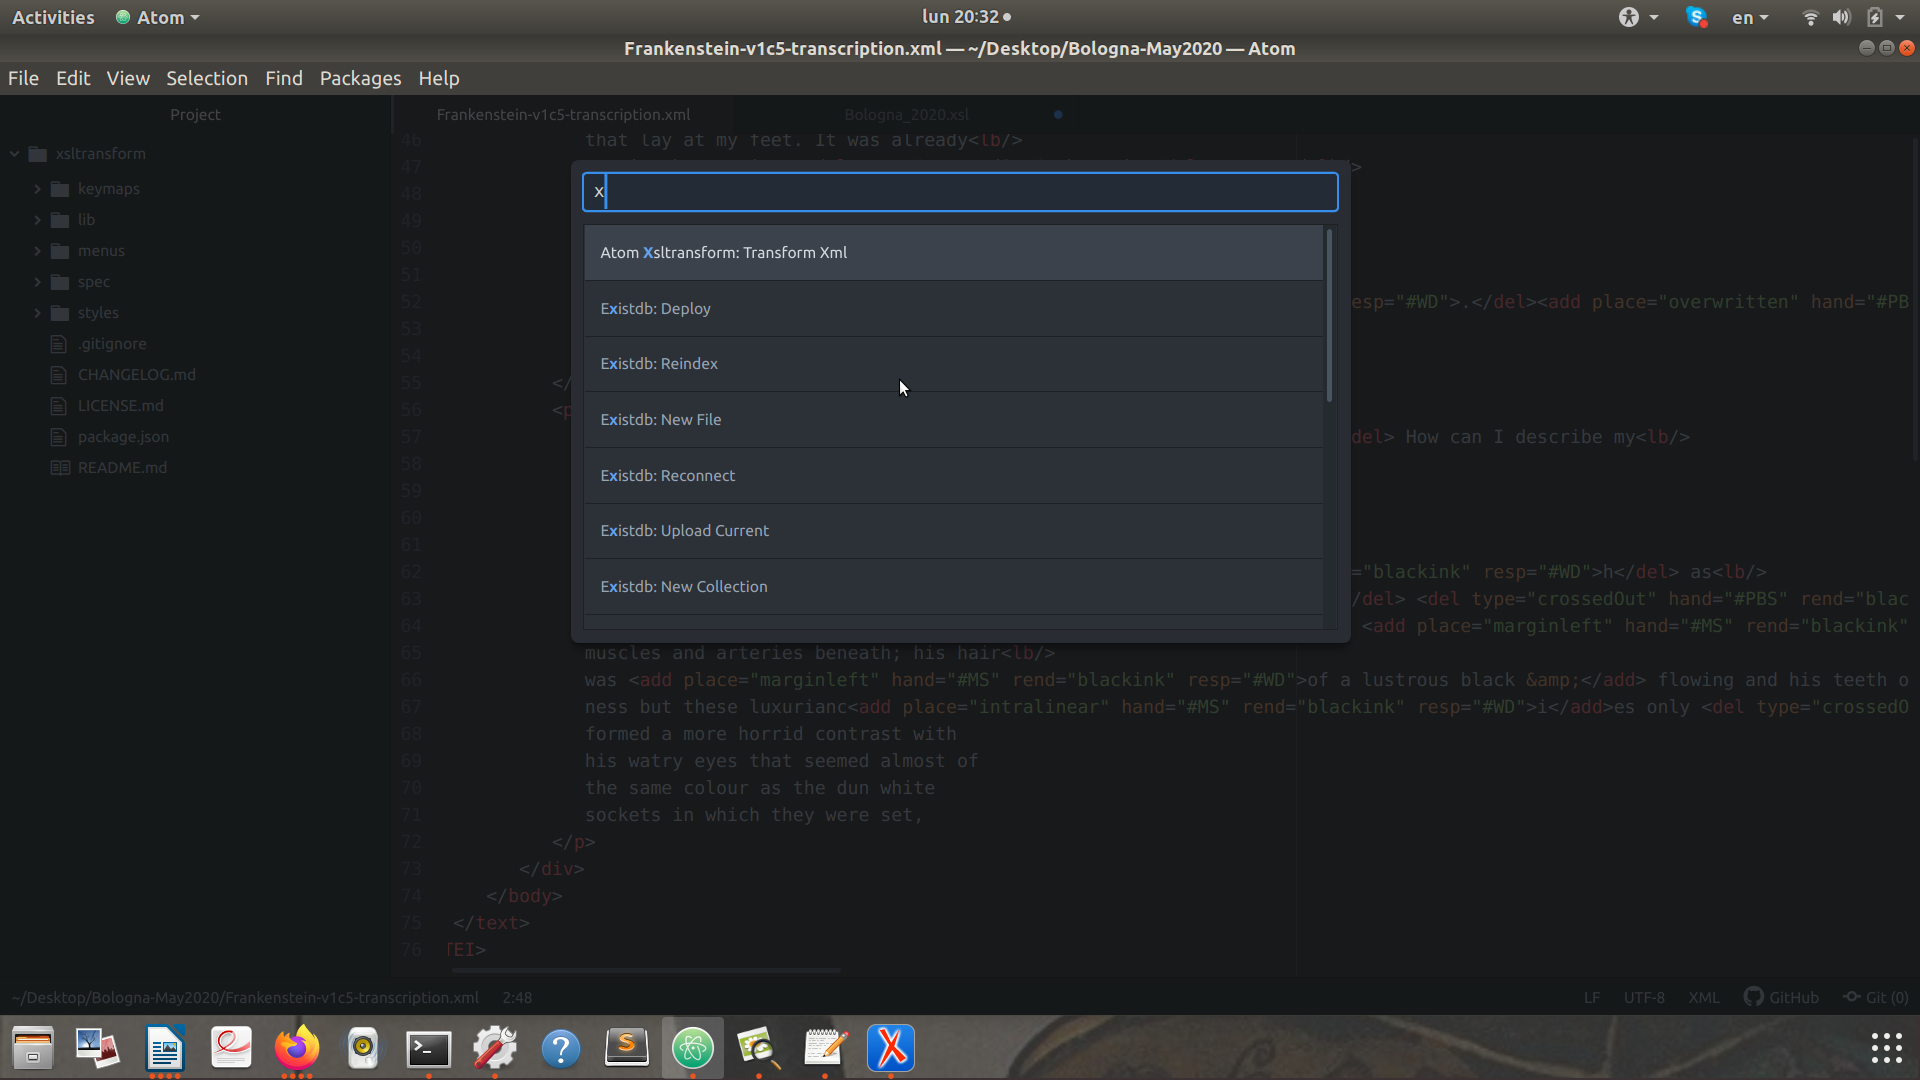Switch to Frankenstein-v1c5-transcription.xml tab
Screen dimensions: 1920x1080
tap(563, 115)
